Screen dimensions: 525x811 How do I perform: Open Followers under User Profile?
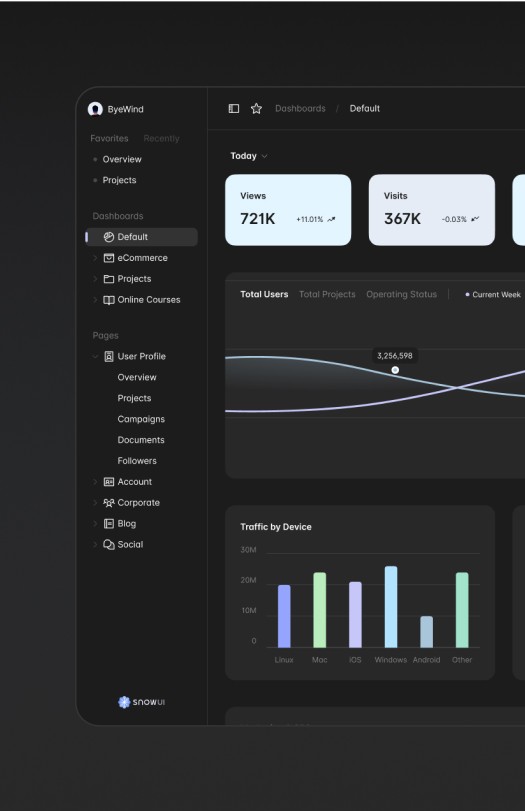137,461
